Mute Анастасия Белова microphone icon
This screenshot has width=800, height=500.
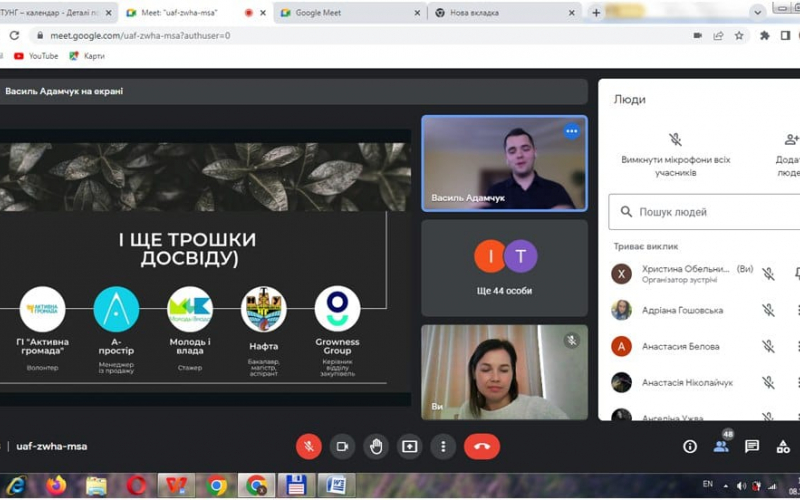click(x=768, y=346)
